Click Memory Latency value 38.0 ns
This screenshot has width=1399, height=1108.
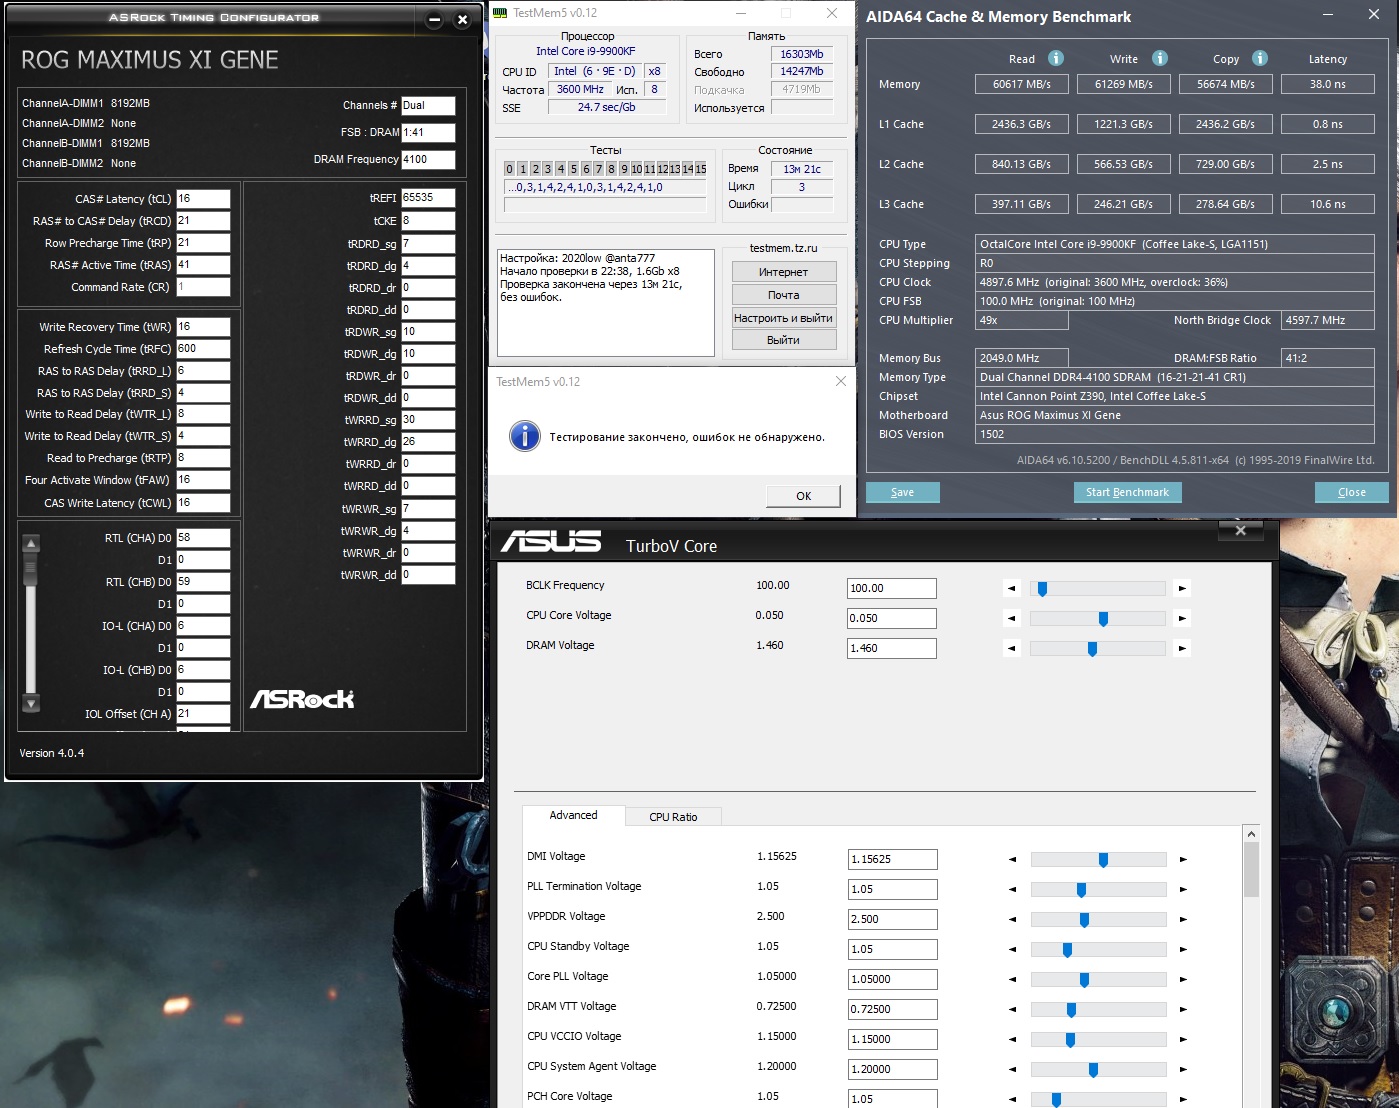[1327, 84]
